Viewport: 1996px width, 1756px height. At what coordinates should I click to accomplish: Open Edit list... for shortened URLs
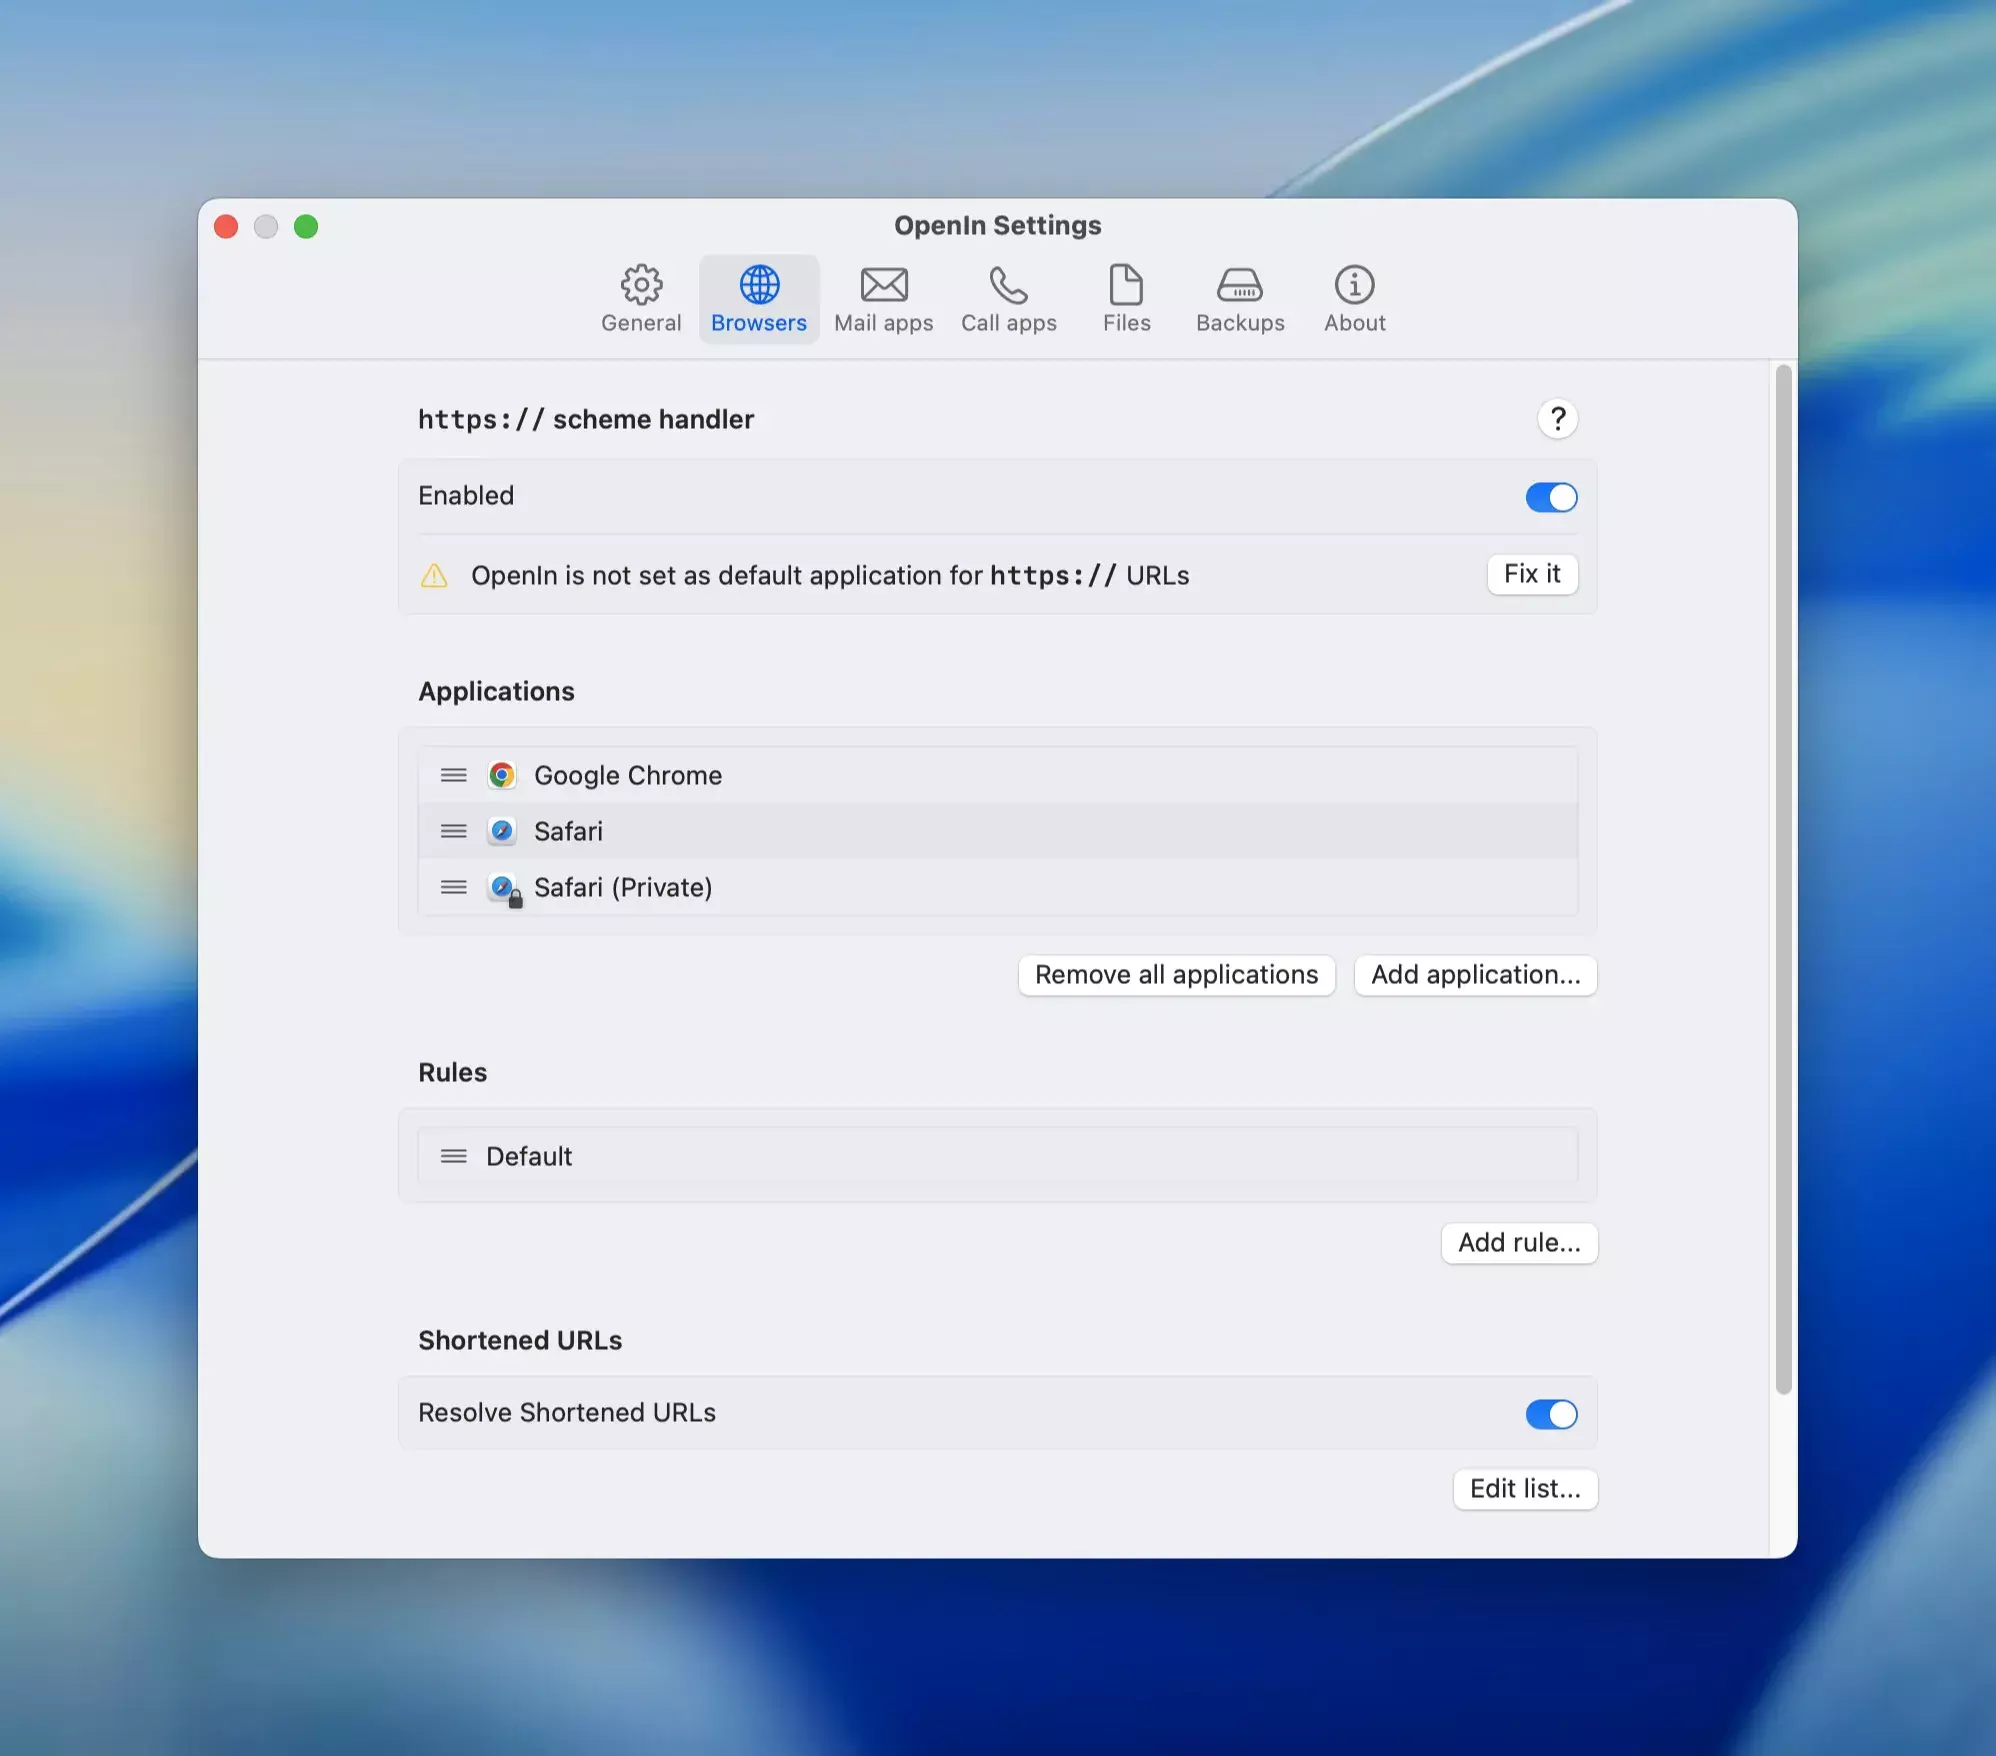coord(1524,1489)
